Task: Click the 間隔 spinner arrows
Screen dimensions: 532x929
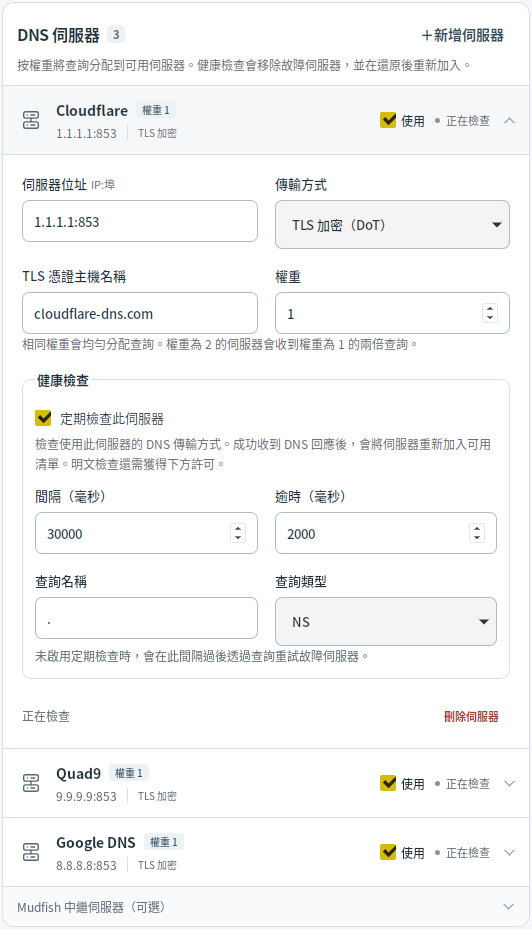Action: [238, 533]
